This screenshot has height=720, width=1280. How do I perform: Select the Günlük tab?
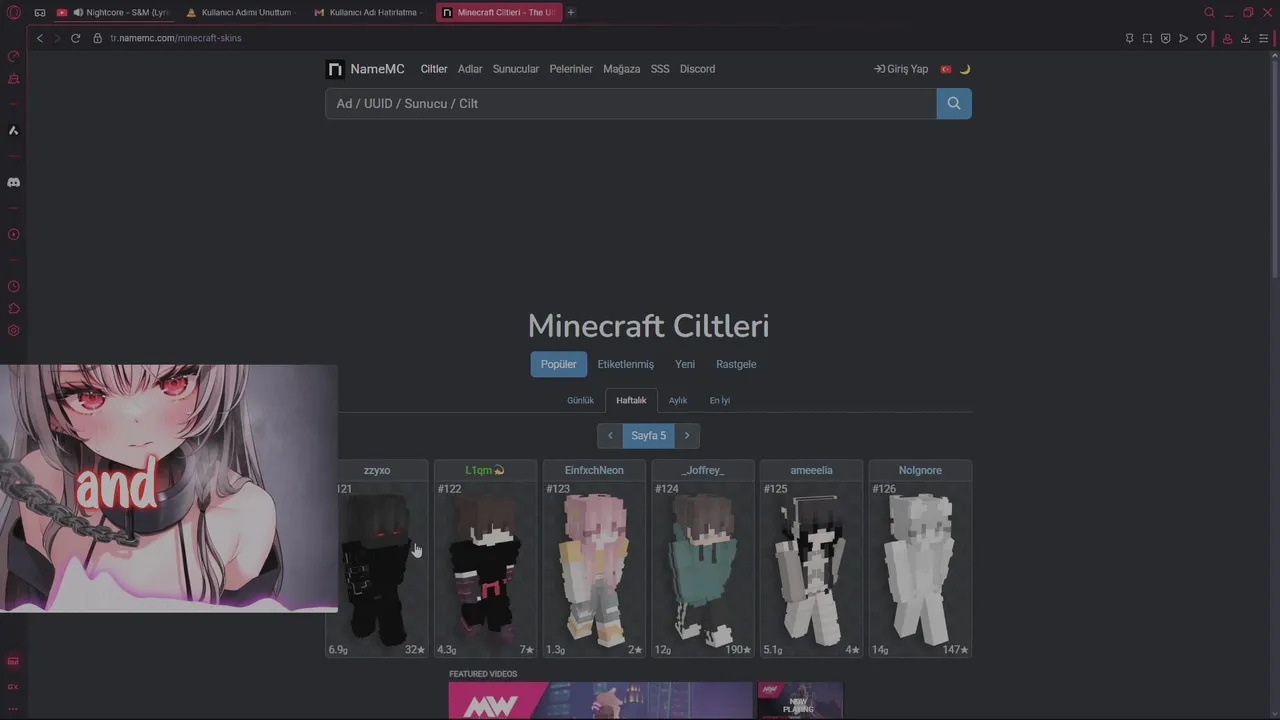coord(580,400)
